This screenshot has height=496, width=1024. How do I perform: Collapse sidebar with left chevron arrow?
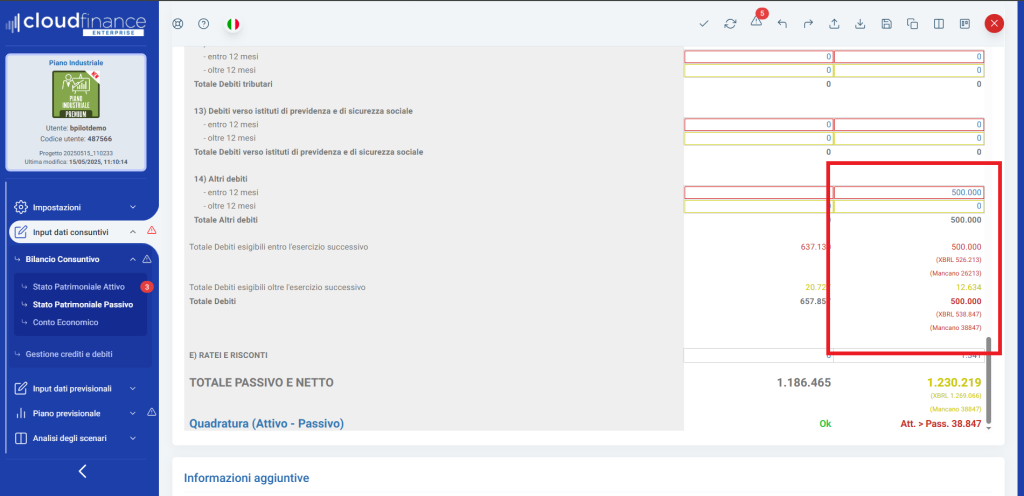[x=82, y=471]
